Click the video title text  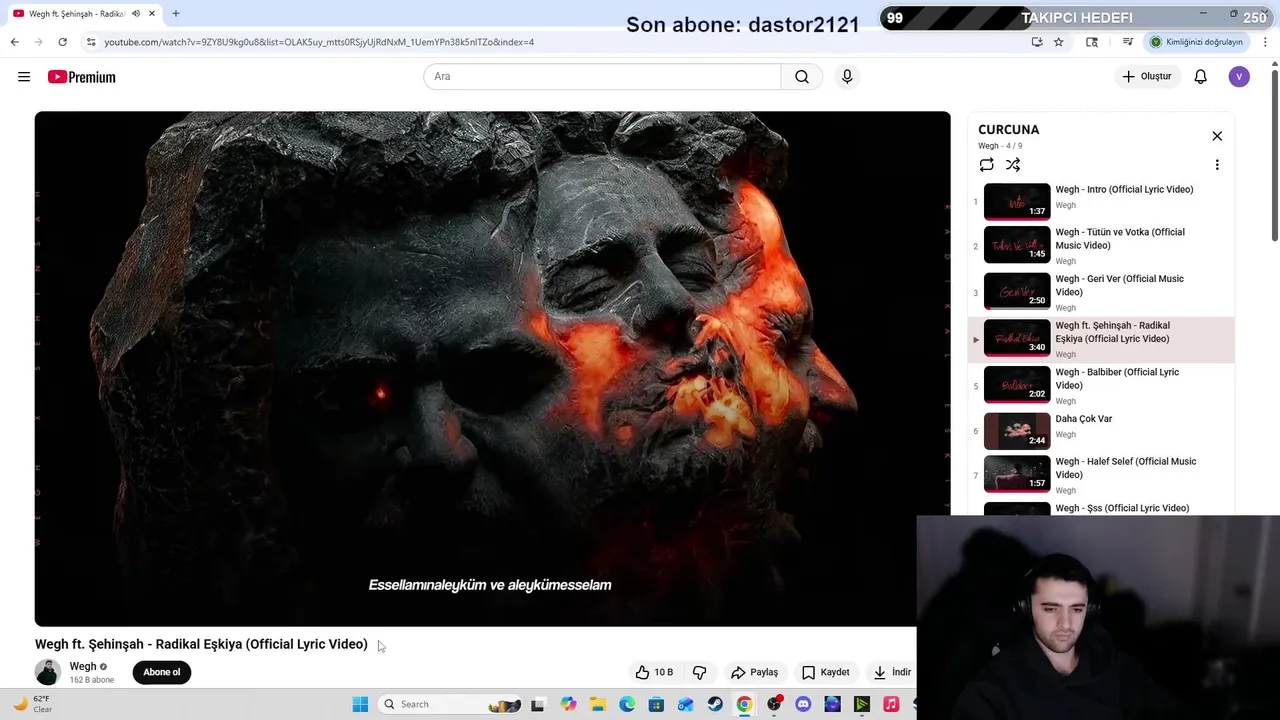click(201, 644)
